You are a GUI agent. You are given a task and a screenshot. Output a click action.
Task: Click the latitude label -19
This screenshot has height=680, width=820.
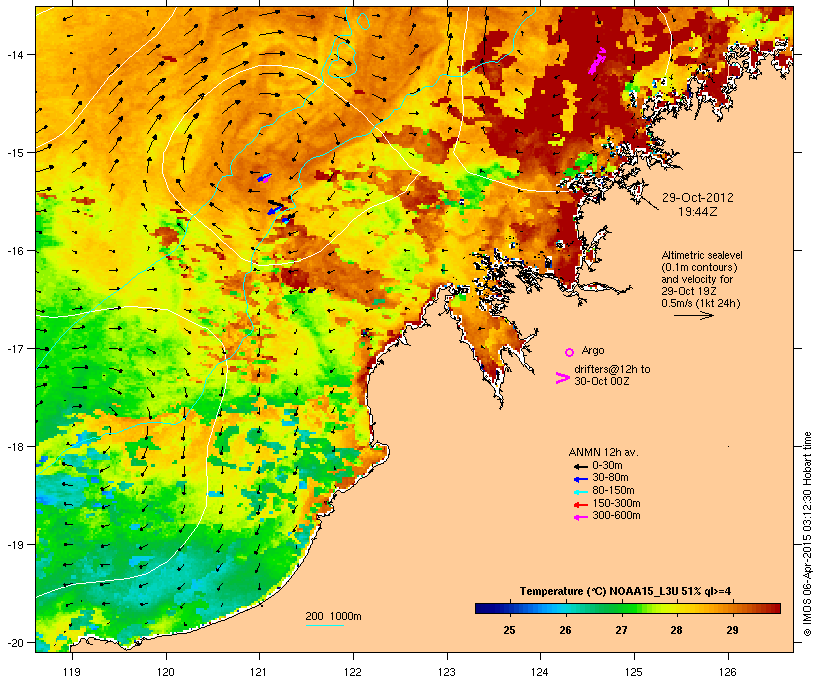pos(14,545)
